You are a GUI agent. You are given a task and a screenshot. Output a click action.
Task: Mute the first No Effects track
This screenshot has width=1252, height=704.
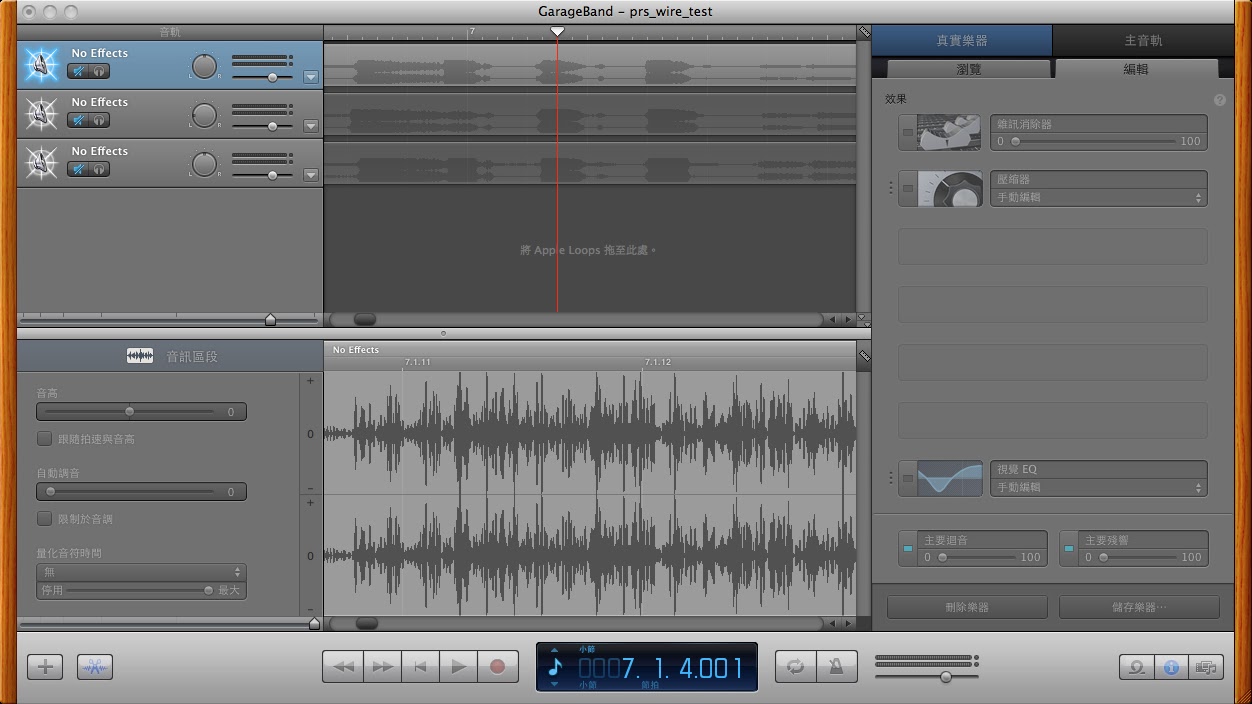tap(77, 71)
